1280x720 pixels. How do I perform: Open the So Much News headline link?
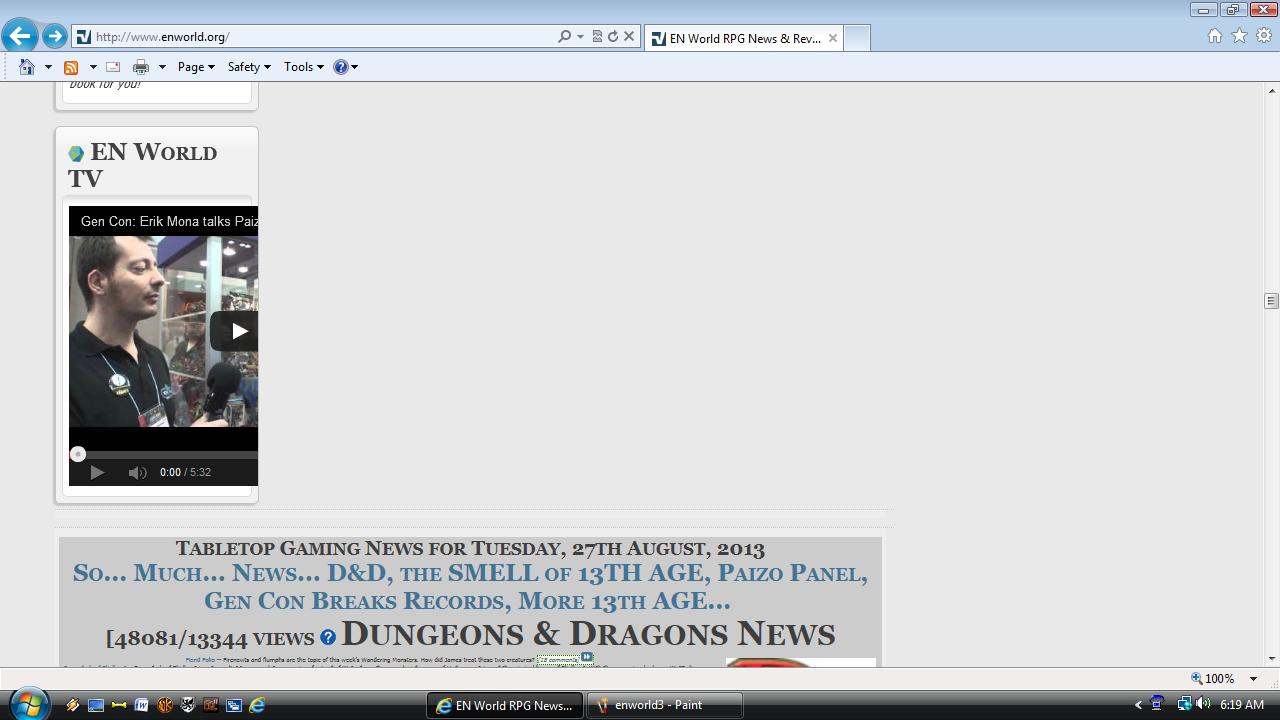(x=470, y=586)
